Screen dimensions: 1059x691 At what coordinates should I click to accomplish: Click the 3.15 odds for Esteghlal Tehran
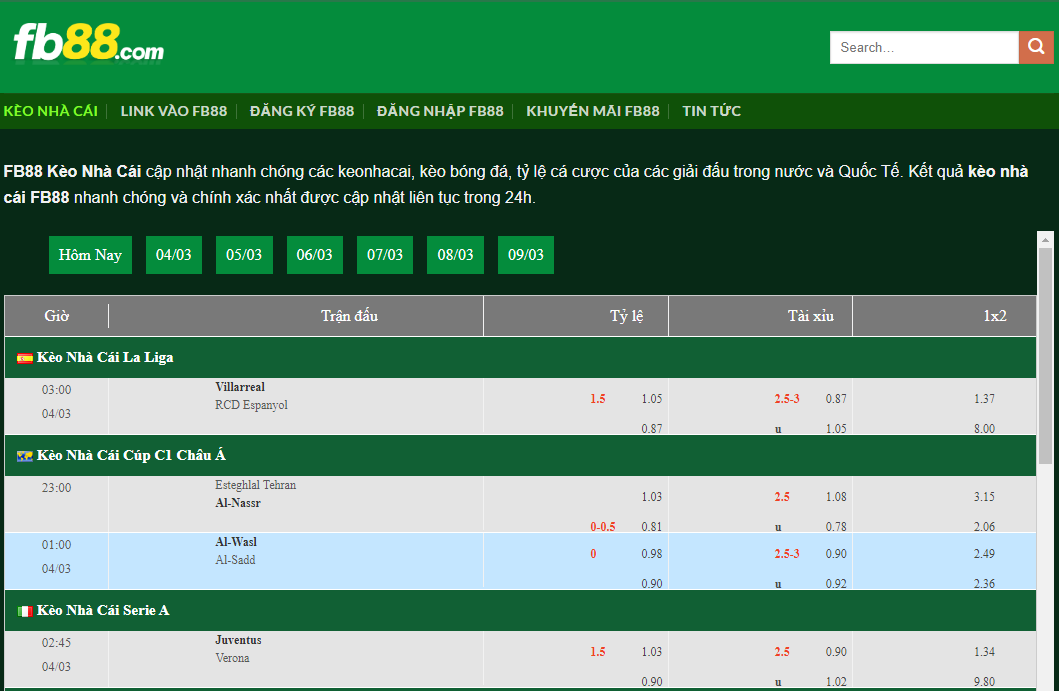coord(984,496)
